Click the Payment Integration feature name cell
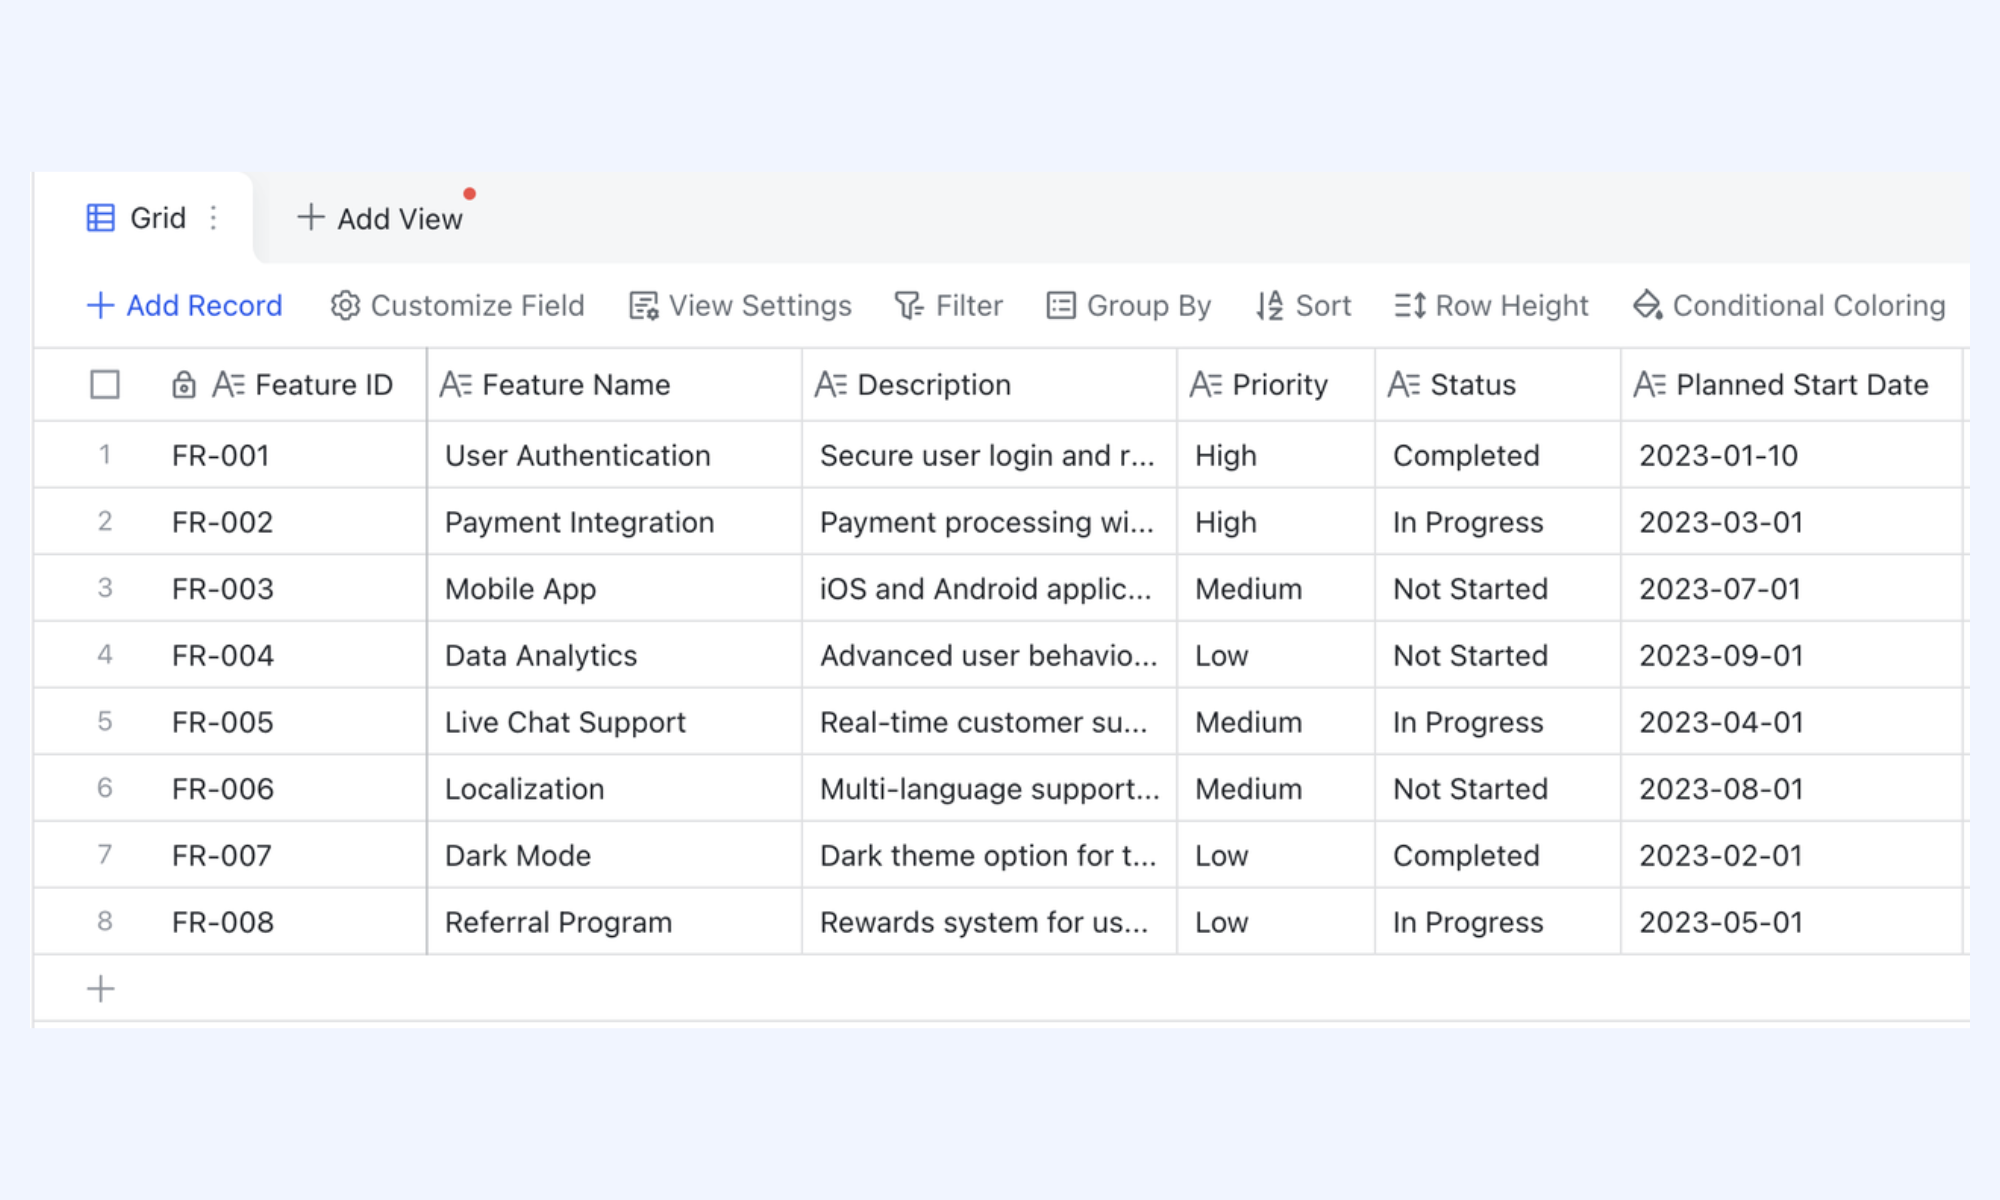 click(614, 522)
